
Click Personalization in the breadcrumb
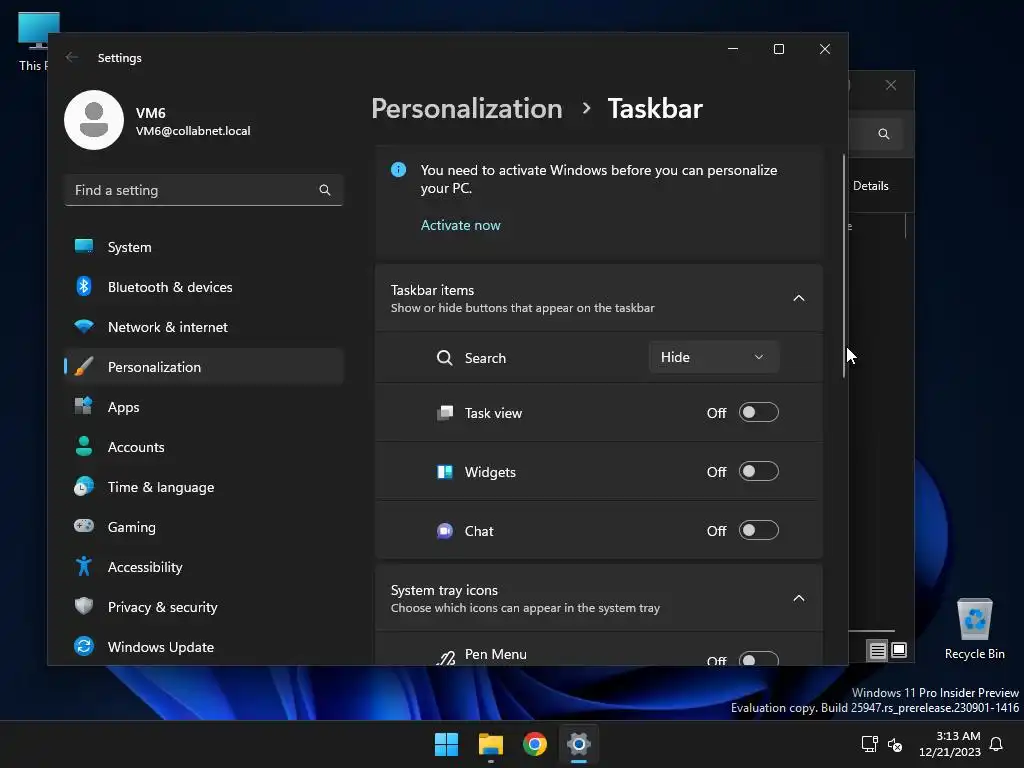click(x=466, y=108)
